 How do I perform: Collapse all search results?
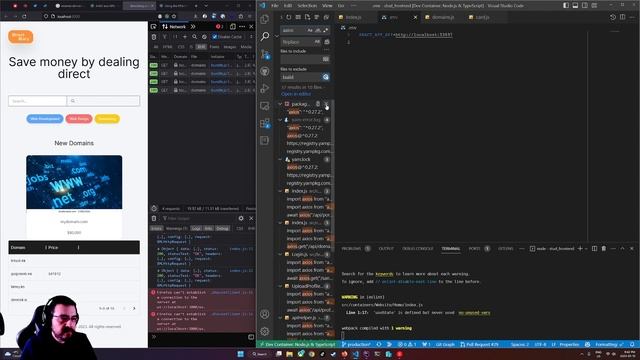(326, 17)
